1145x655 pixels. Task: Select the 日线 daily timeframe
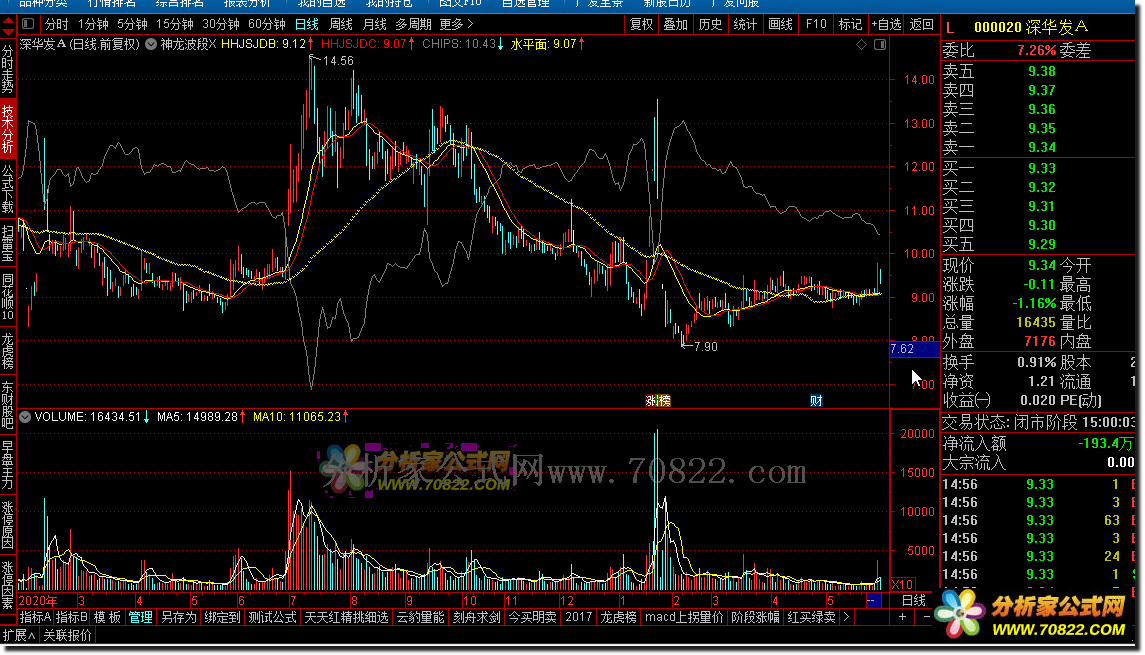(307, 24)
